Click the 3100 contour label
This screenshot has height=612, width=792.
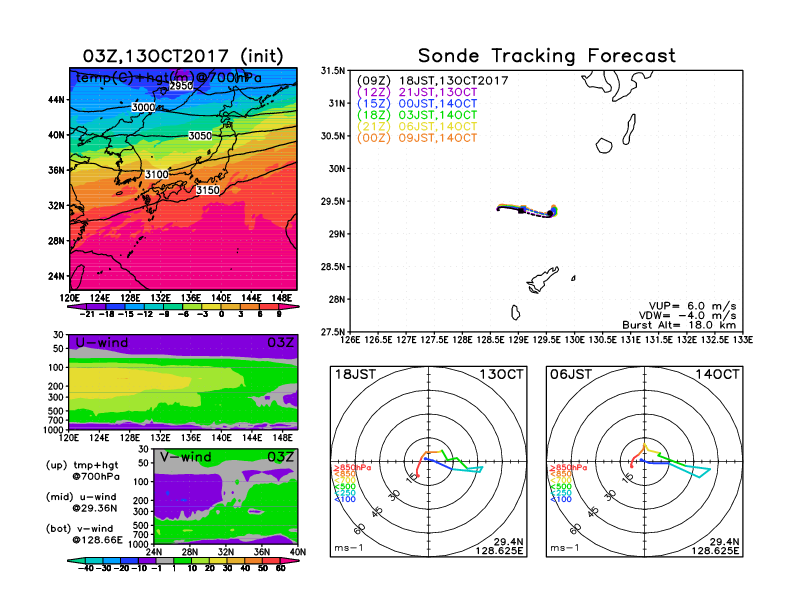(x=157, y=174)
